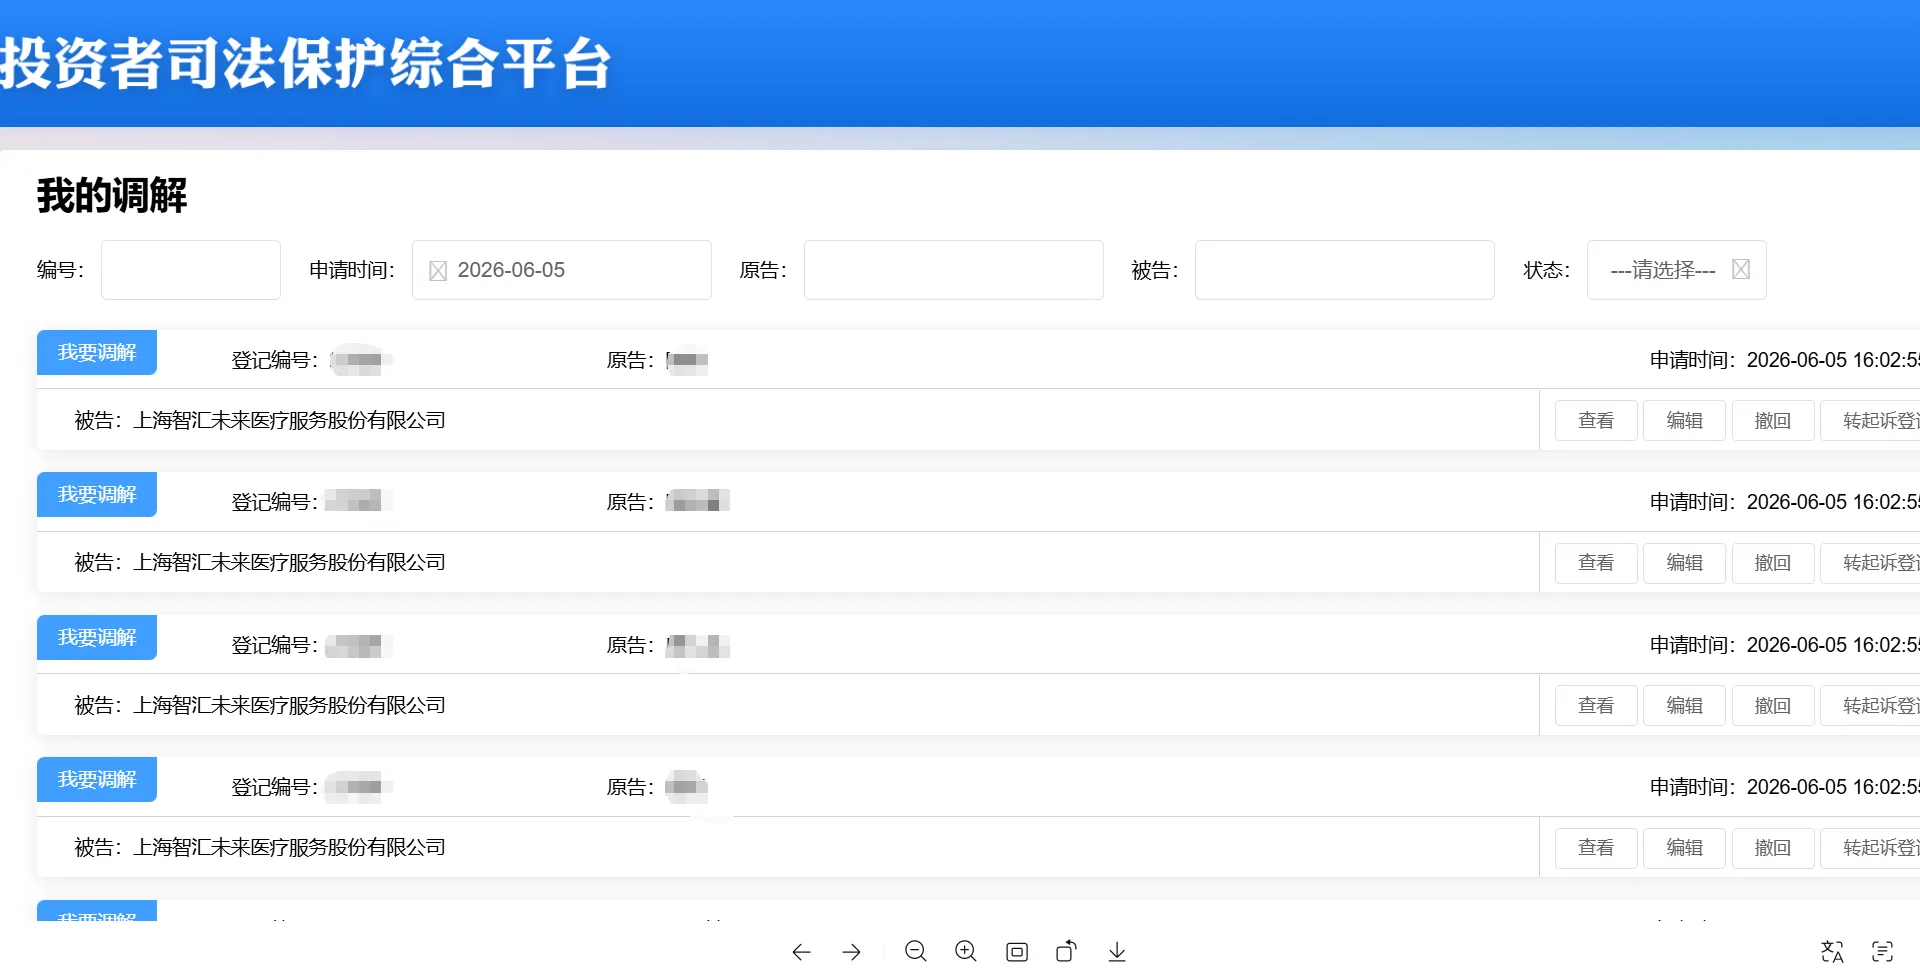This screenshot has height=980, width=1920.
Task: Click the 申请时间 date field showing 2026-06-05
Action: (x=561, y=270)
